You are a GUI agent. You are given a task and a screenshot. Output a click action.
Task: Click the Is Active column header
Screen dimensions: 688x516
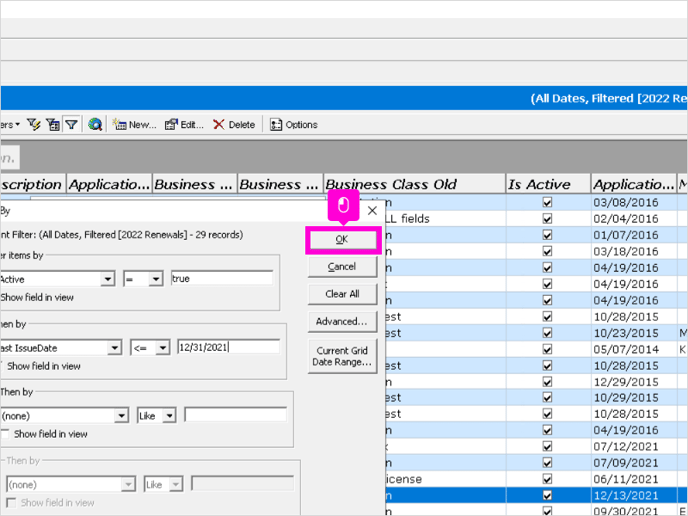coord(548,184)
